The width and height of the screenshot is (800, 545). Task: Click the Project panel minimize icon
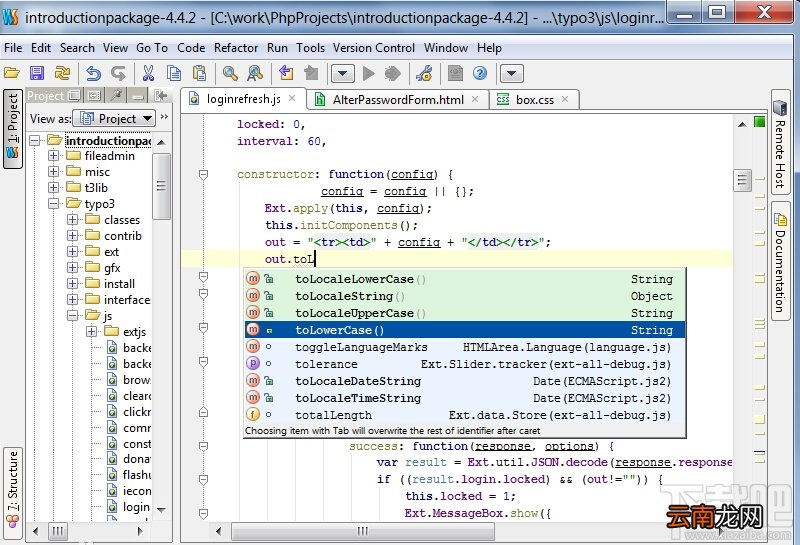(x=138, y=95)
